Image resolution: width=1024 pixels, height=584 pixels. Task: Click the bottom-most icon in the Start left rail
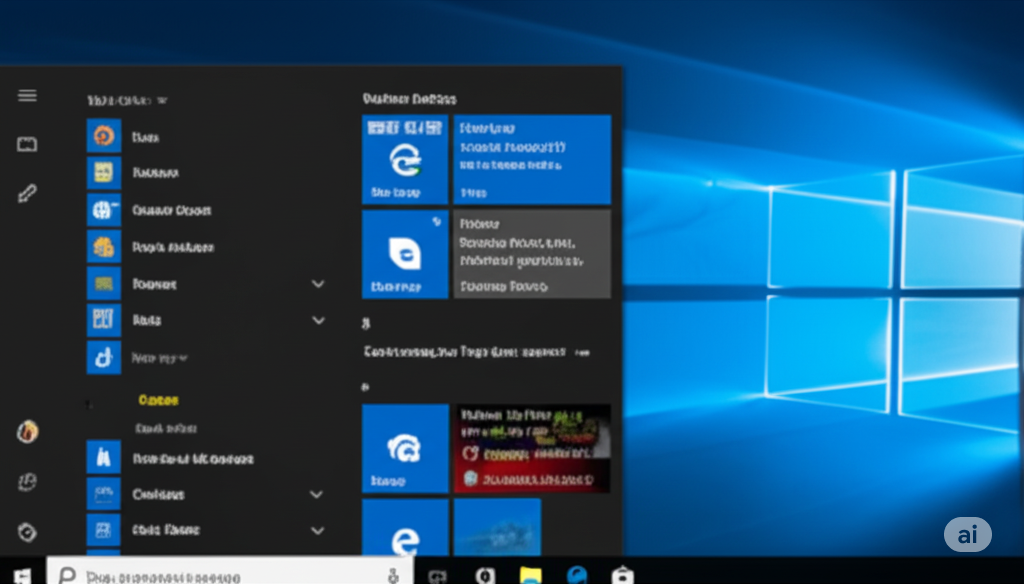coord(27,532)
